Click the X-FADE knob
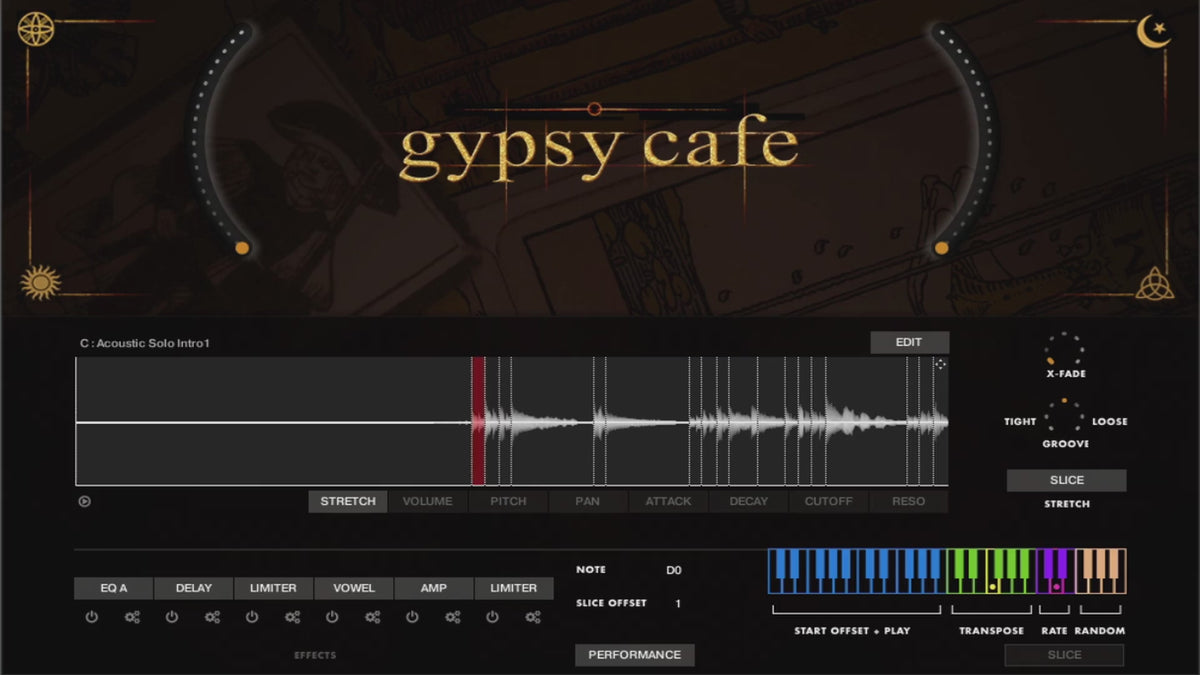 (x=1065, y=349)
